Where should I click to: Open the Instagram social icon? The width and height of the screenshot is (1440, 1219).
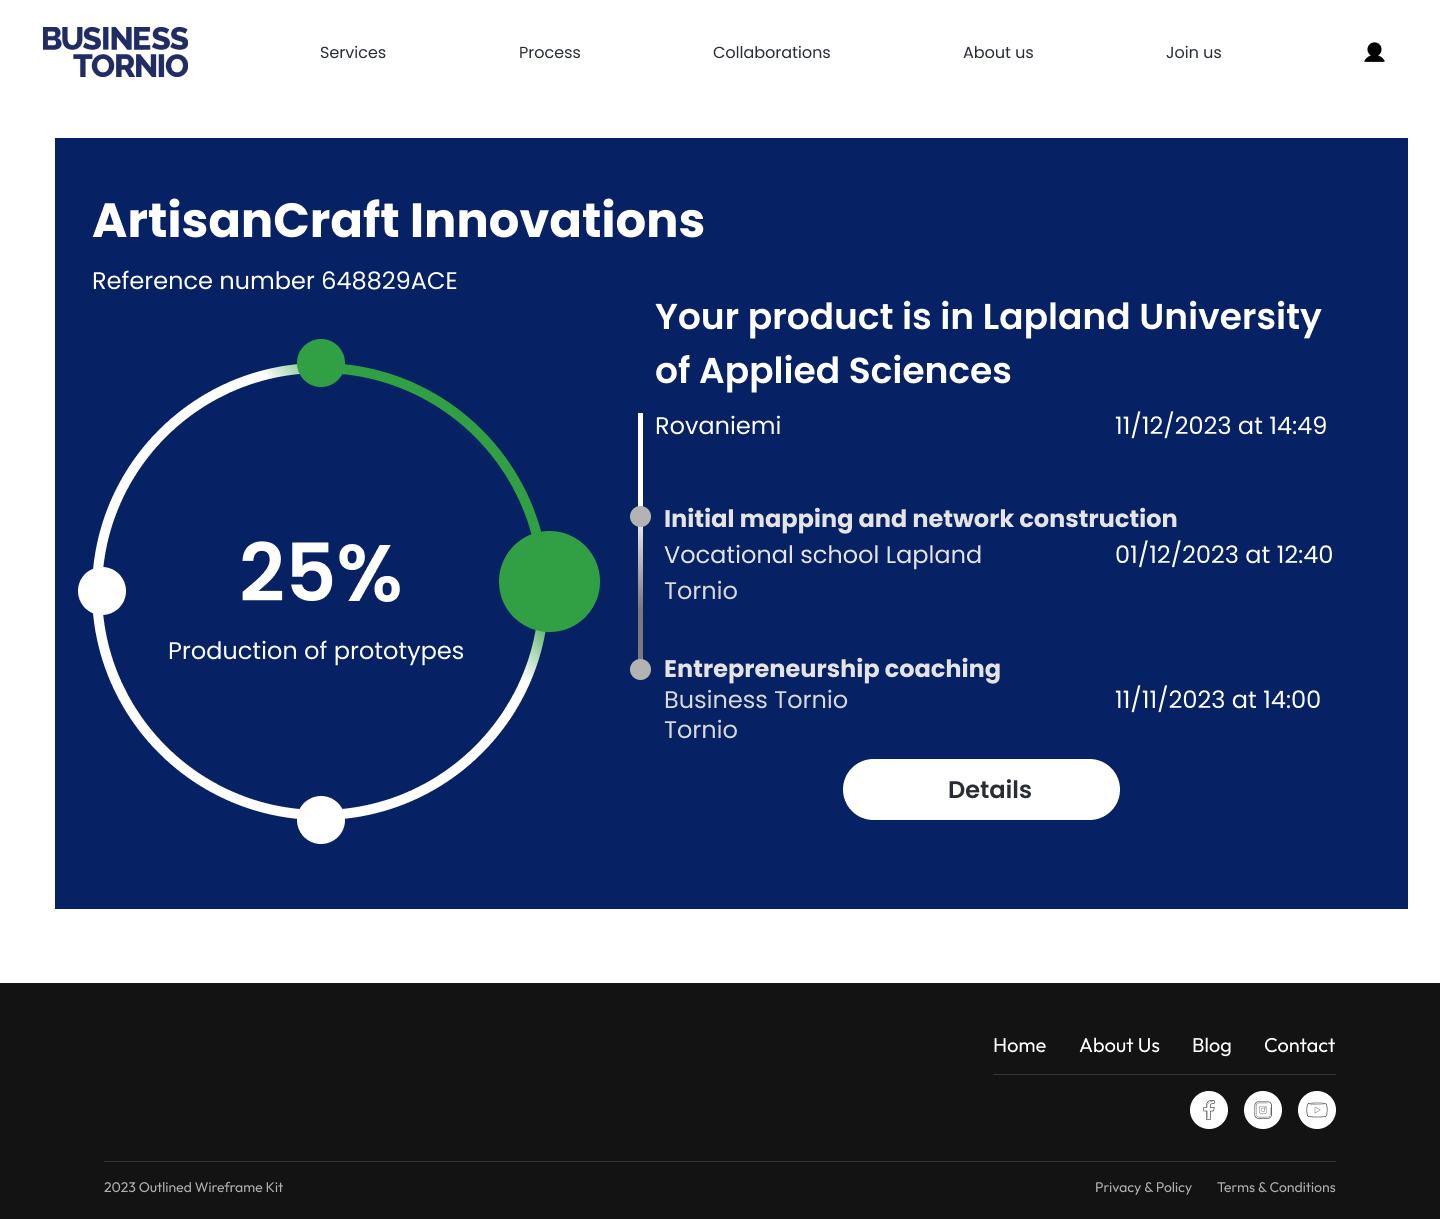(x=1263, y=1110)
